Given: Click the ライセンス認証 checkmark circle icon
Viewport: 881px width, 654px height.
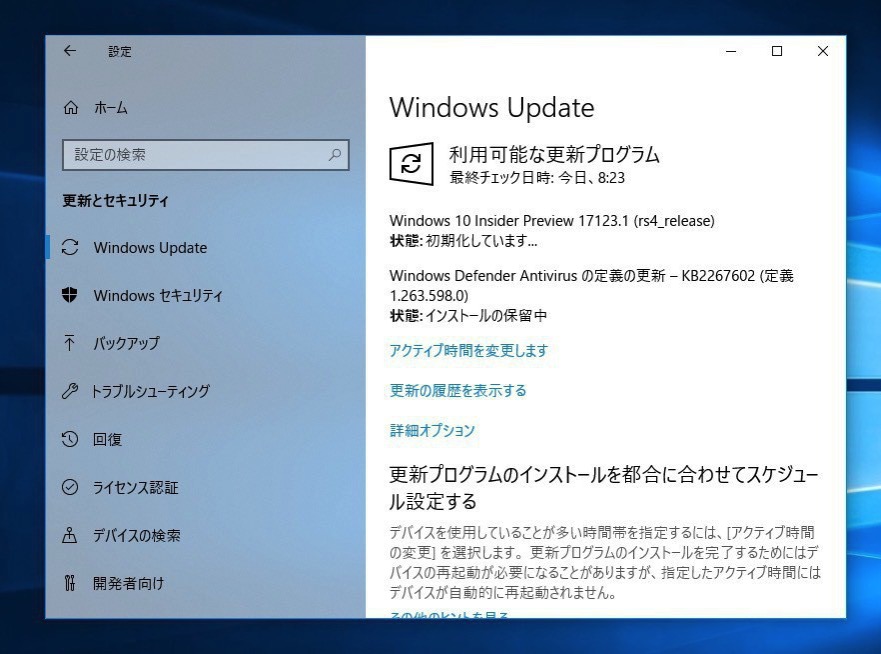Looking at the screenshot, I should pyautogui.click(x=70, y=487).
